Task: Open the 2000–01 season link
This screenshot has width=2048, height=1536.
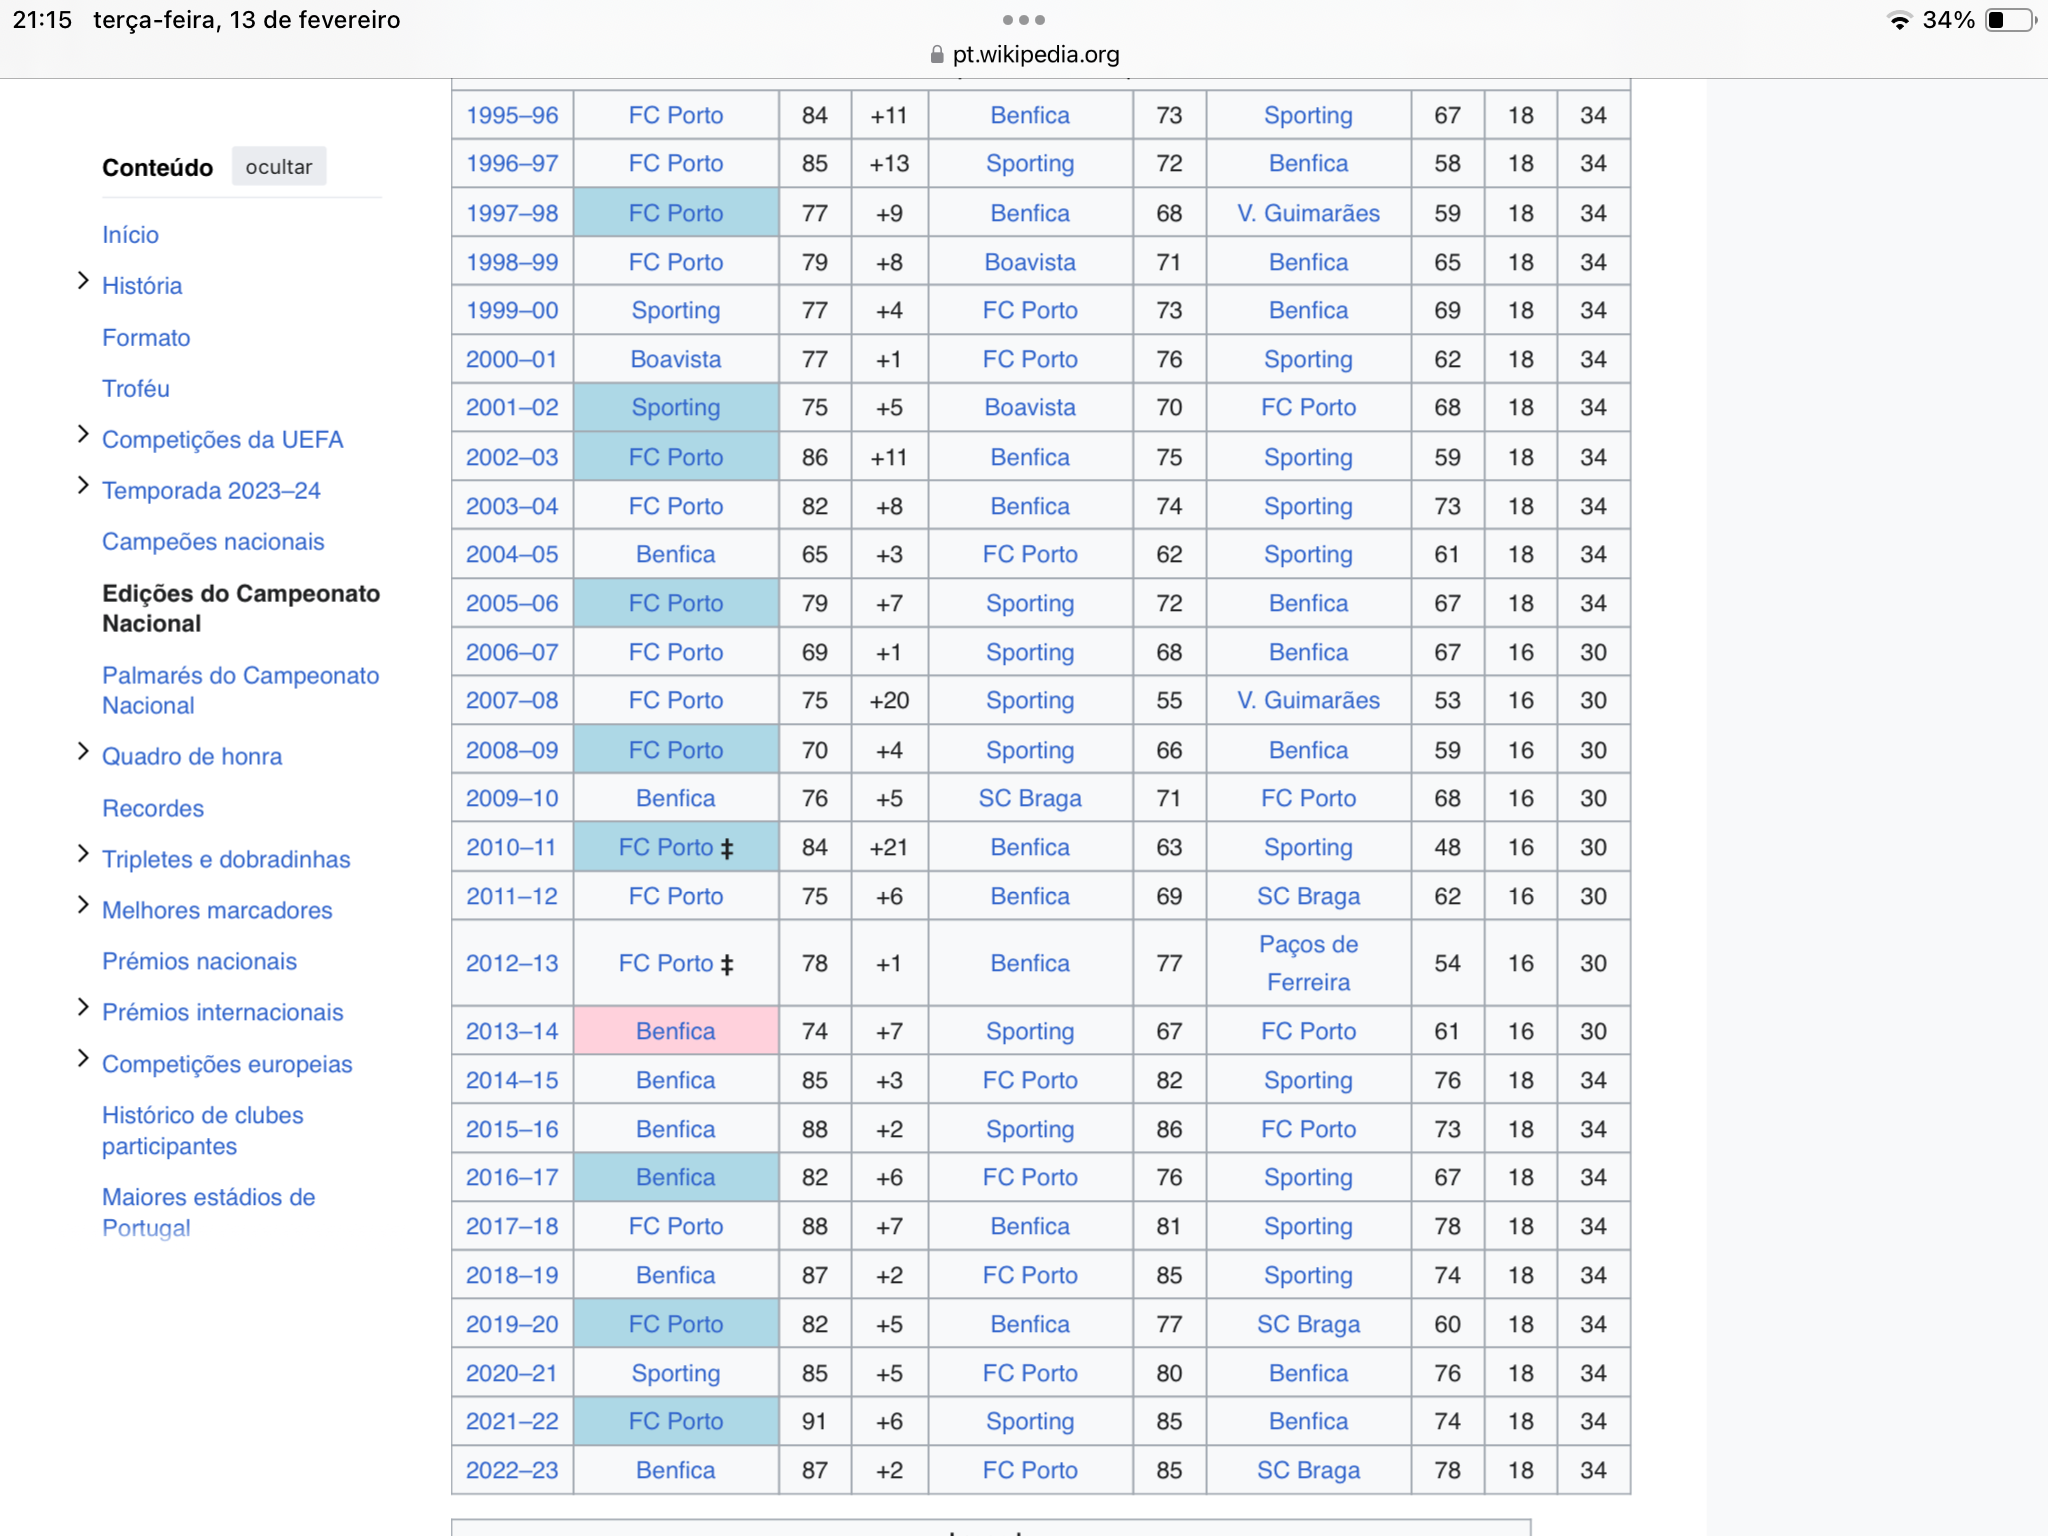Action: click(512, 359)
